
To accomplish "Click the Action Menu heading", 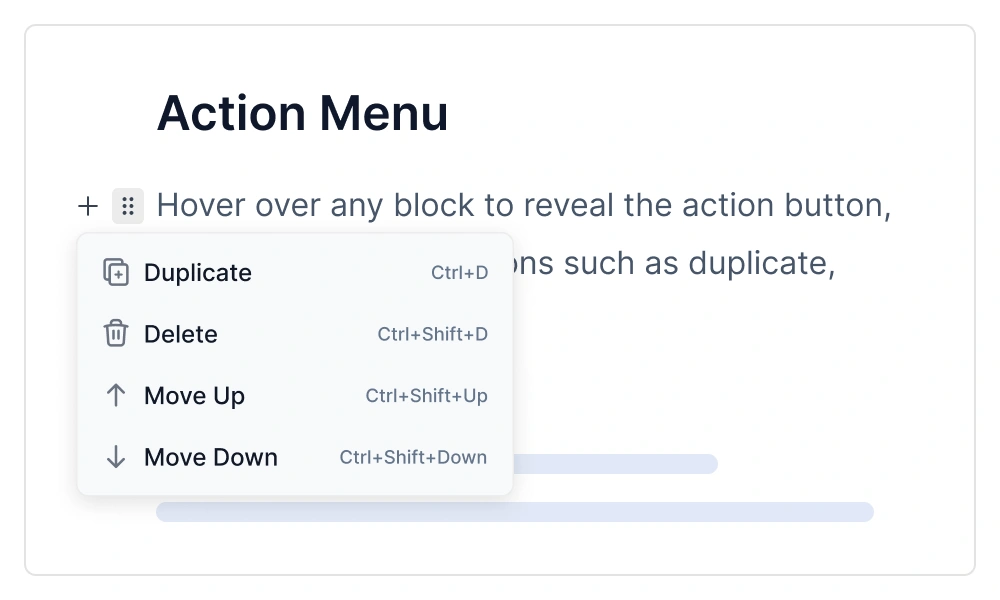I will (x=302, y=113).
